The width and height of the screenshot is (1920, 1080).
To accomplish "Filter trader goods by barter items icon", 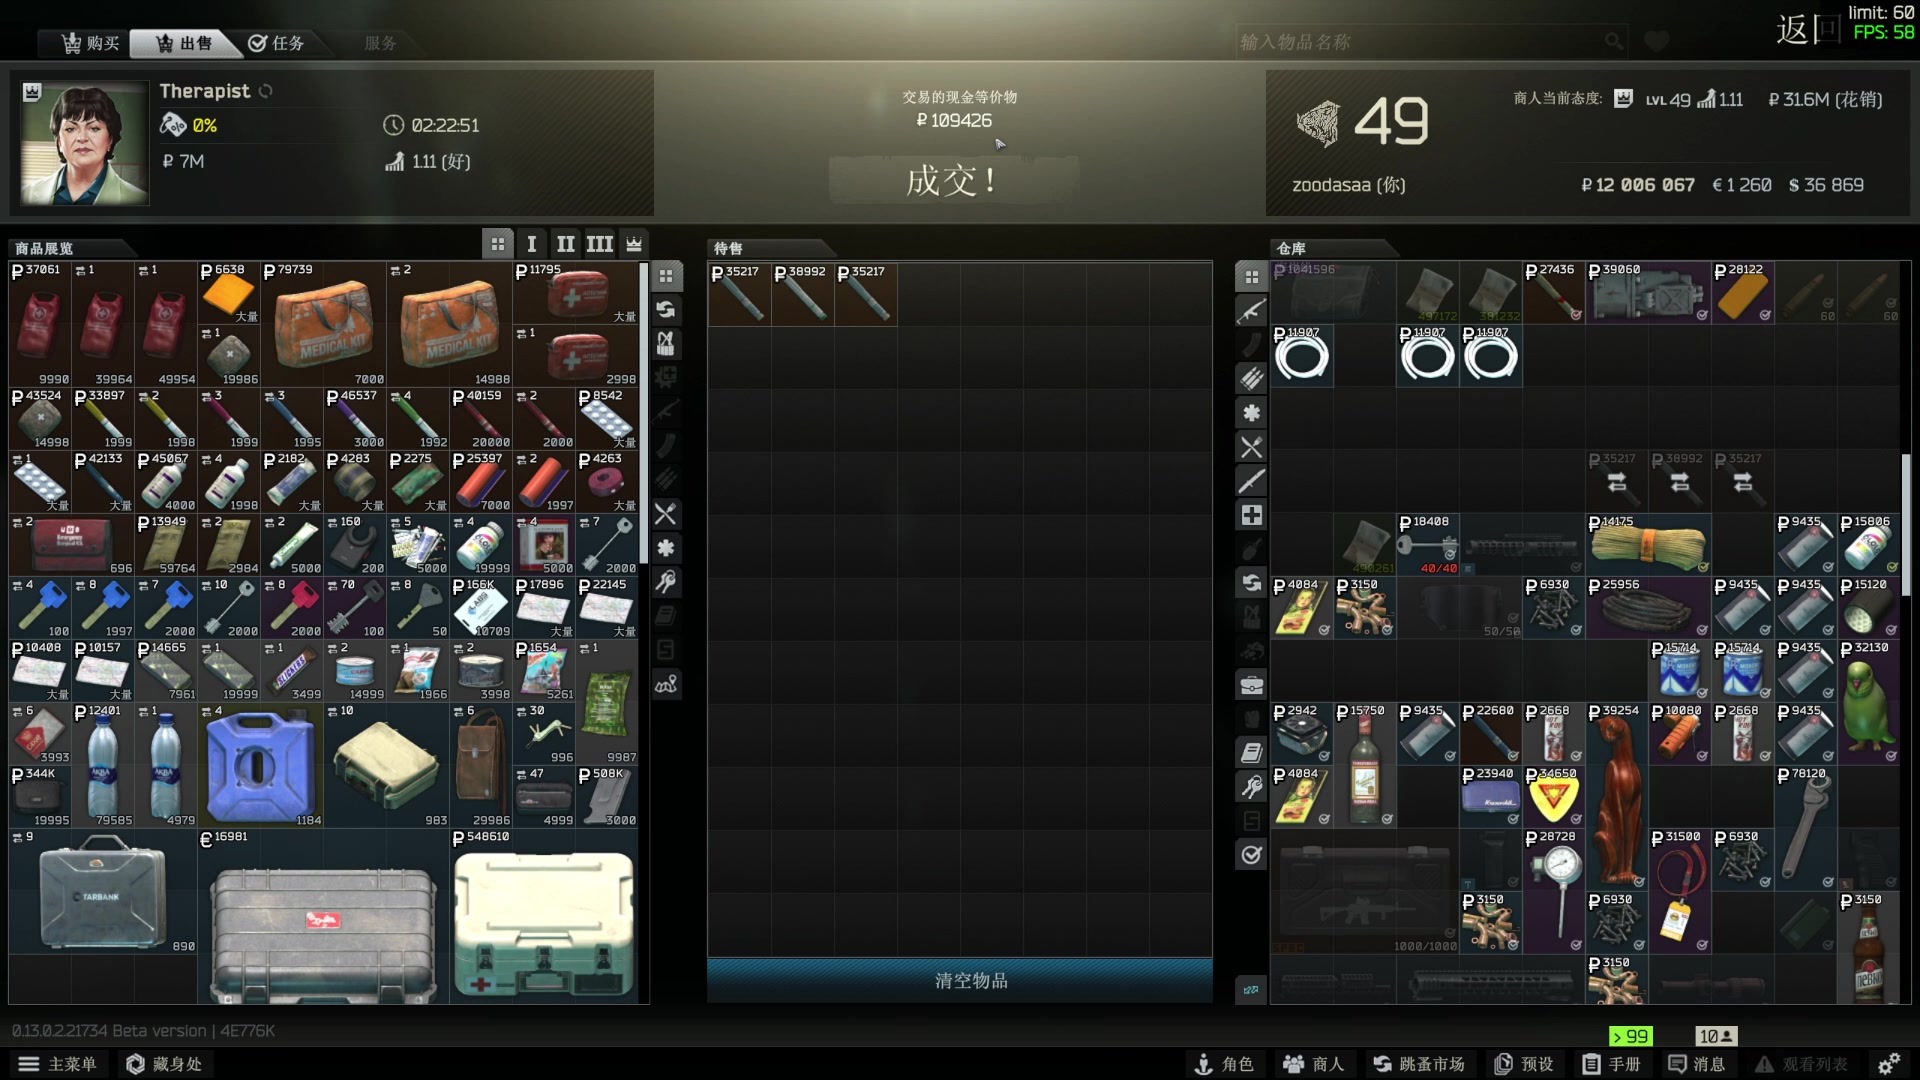I will click(666, 310).
